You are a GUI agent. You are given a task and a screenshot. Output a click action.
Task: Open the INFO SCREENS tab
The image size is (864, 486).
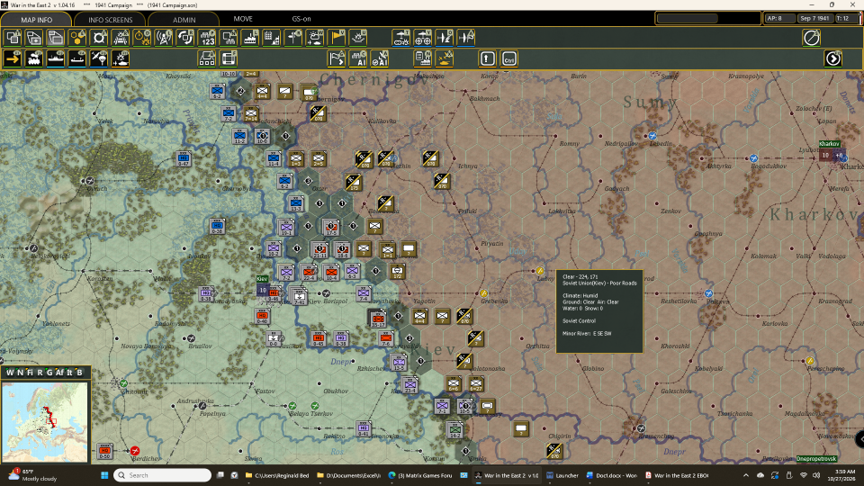tap(110, 19)
